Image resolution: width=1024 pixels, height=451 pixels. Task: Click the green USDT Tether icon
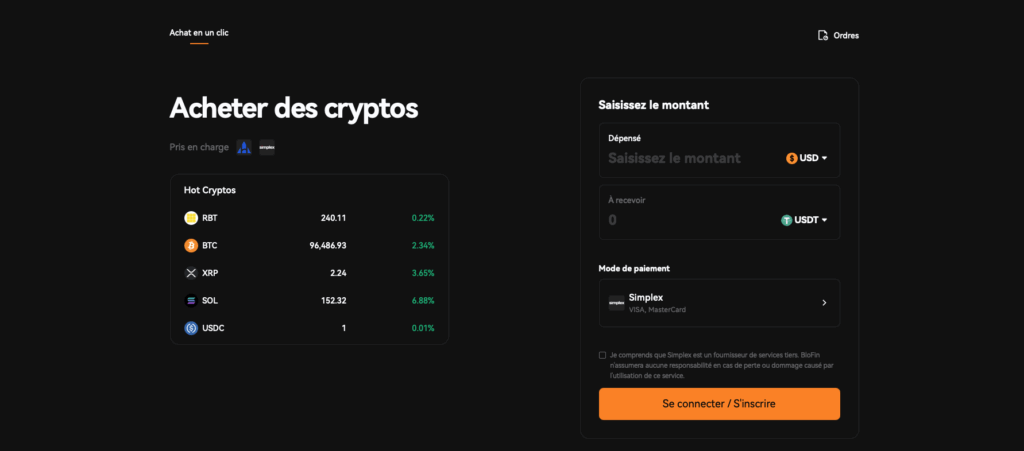coord(786,221)
